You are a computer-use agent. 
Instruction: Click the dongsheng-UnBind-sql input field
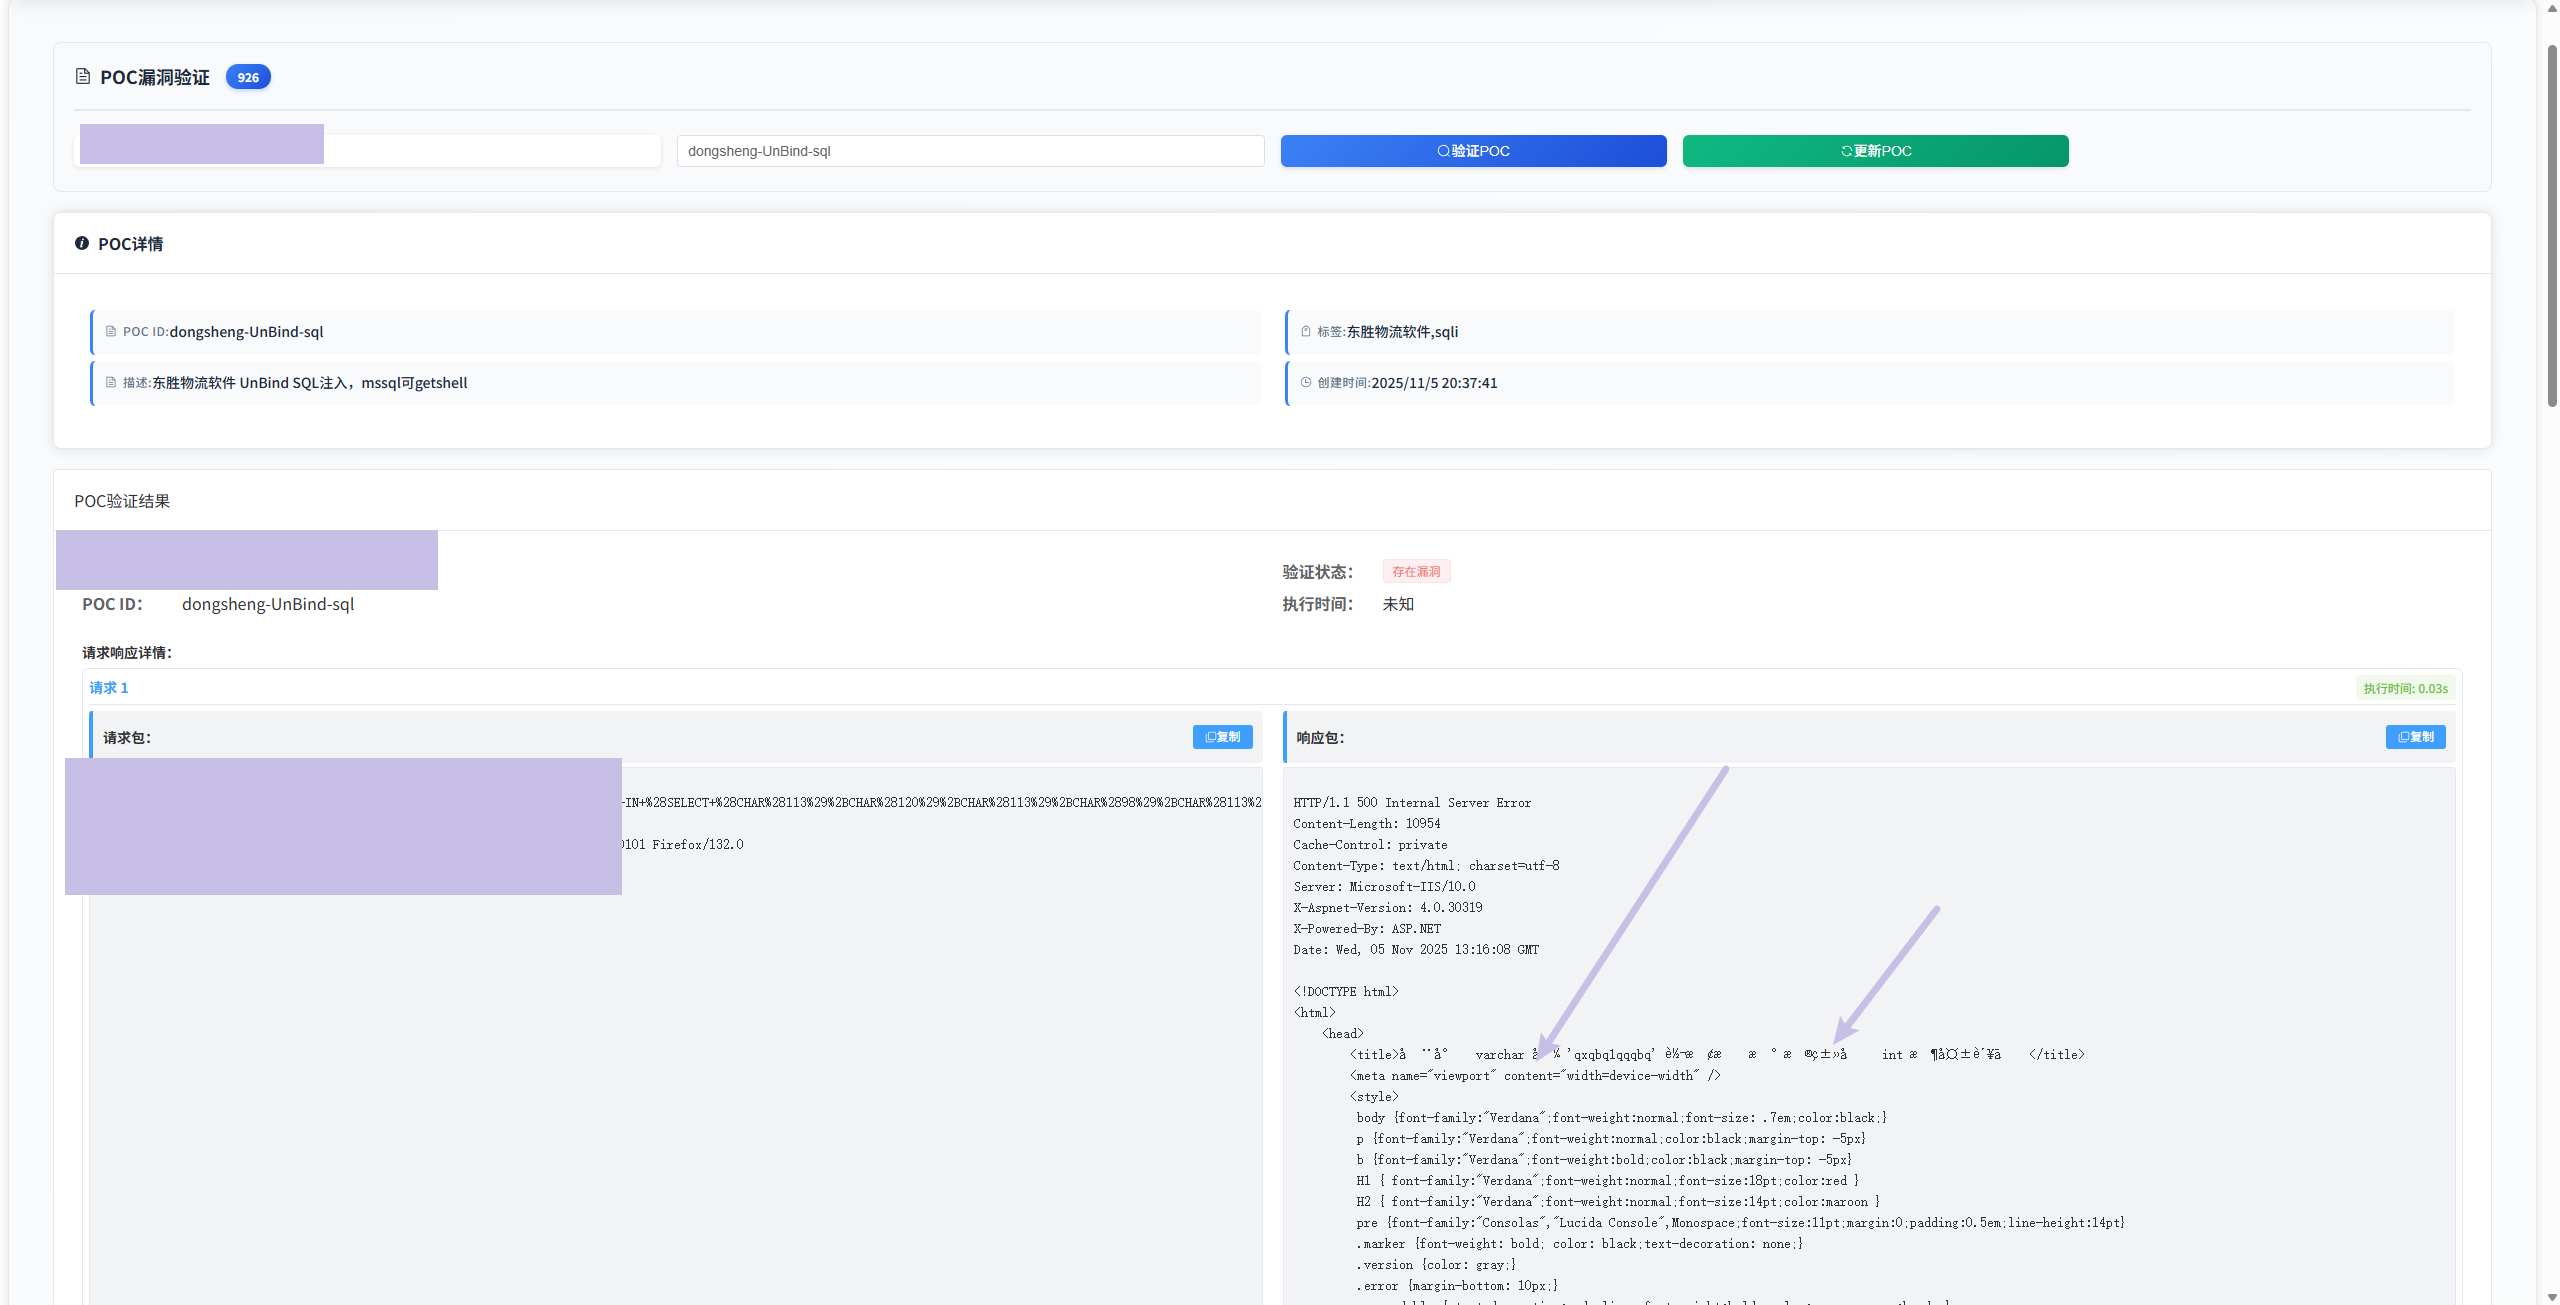(970, 151)
